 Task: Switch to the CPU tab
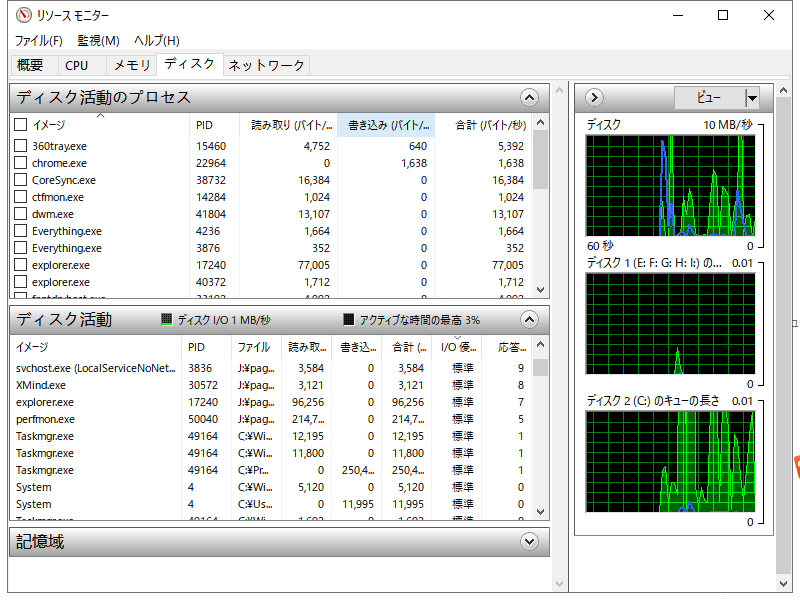coord(77,65)
